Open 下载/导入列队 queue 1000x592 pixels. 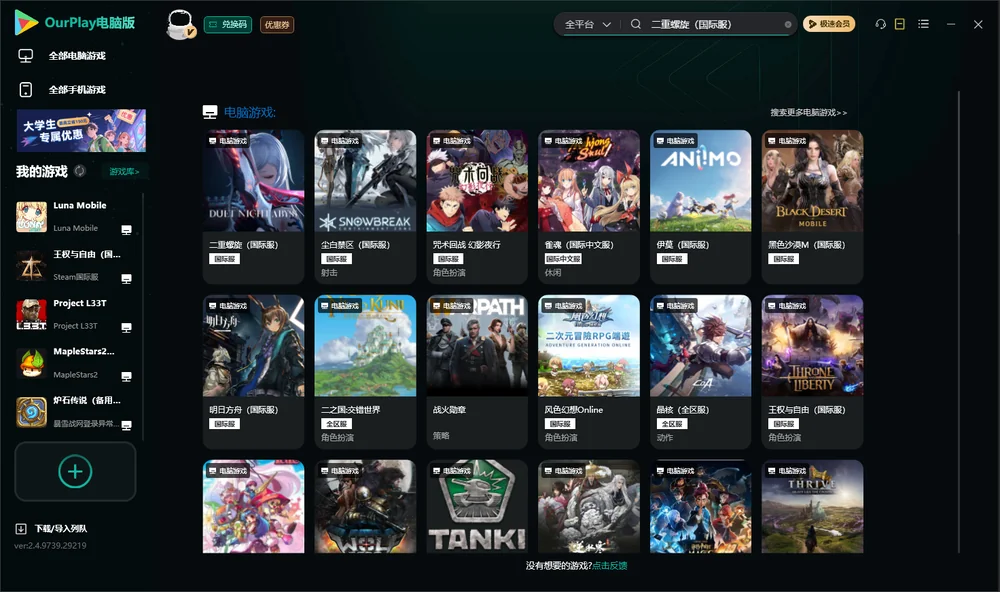pos(61,528)
